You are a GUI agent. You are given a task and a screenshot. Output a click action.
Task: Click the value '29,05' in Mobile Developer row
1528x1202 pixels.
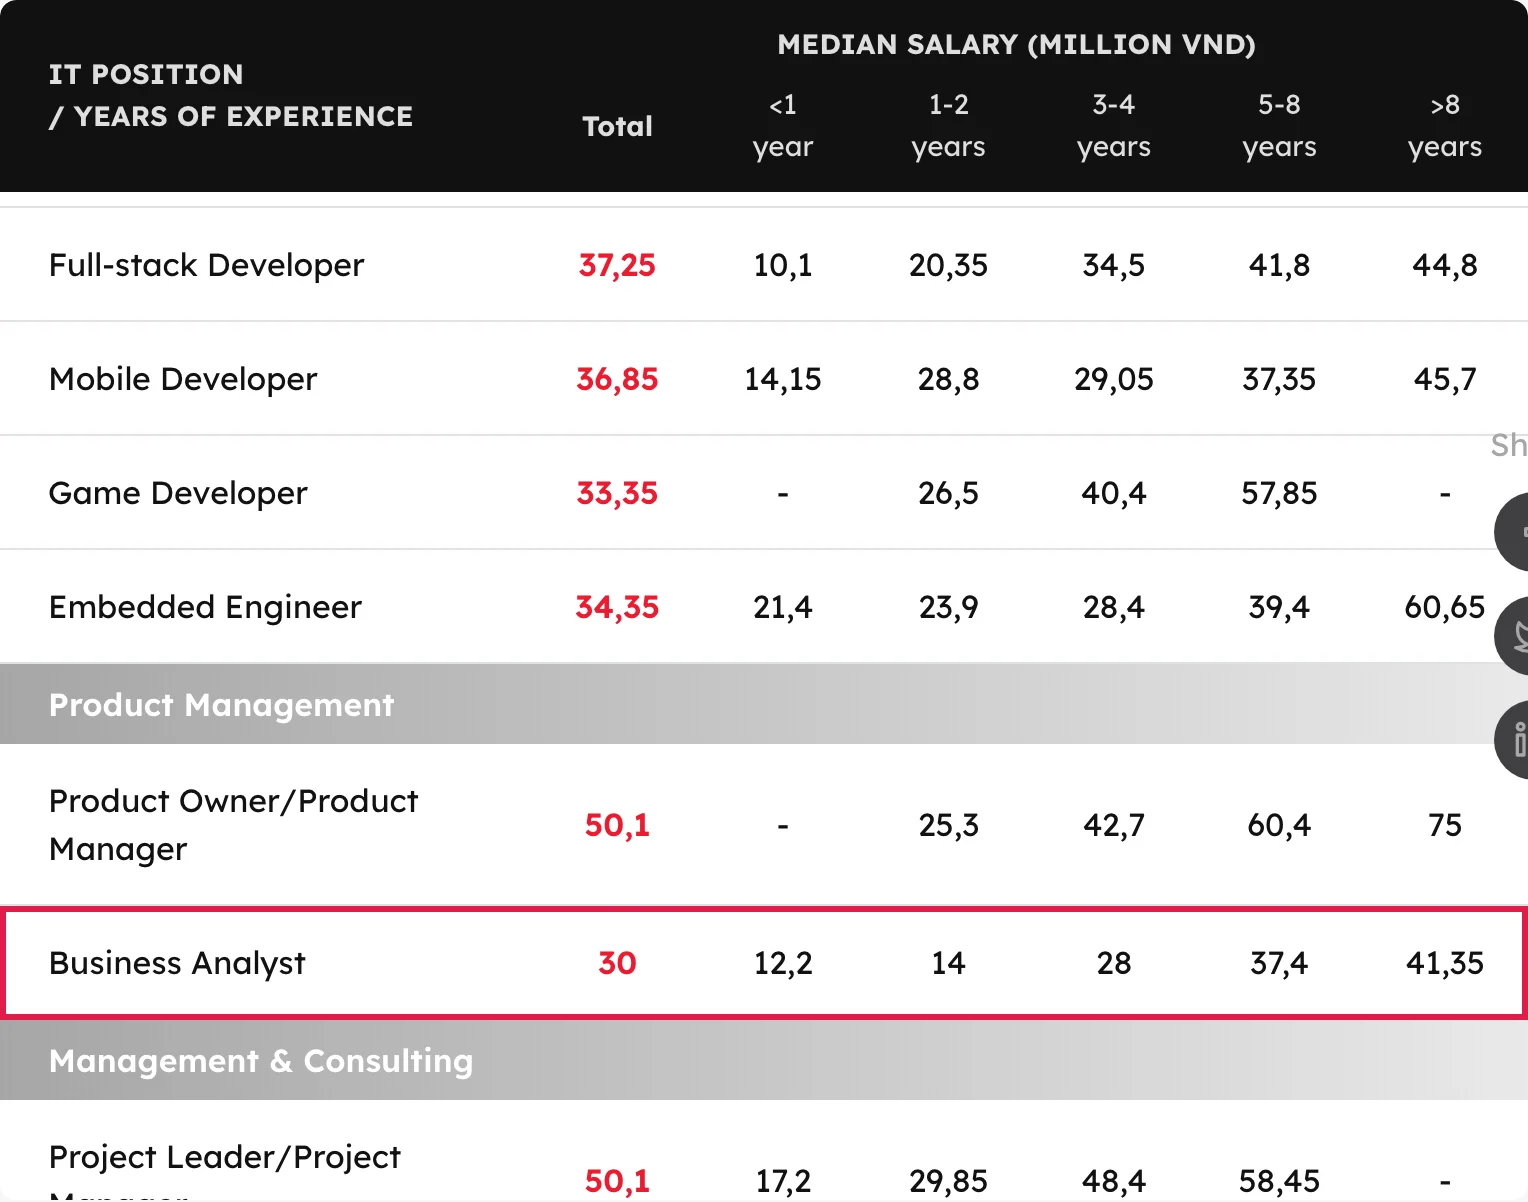click(x=1114, y=379)
